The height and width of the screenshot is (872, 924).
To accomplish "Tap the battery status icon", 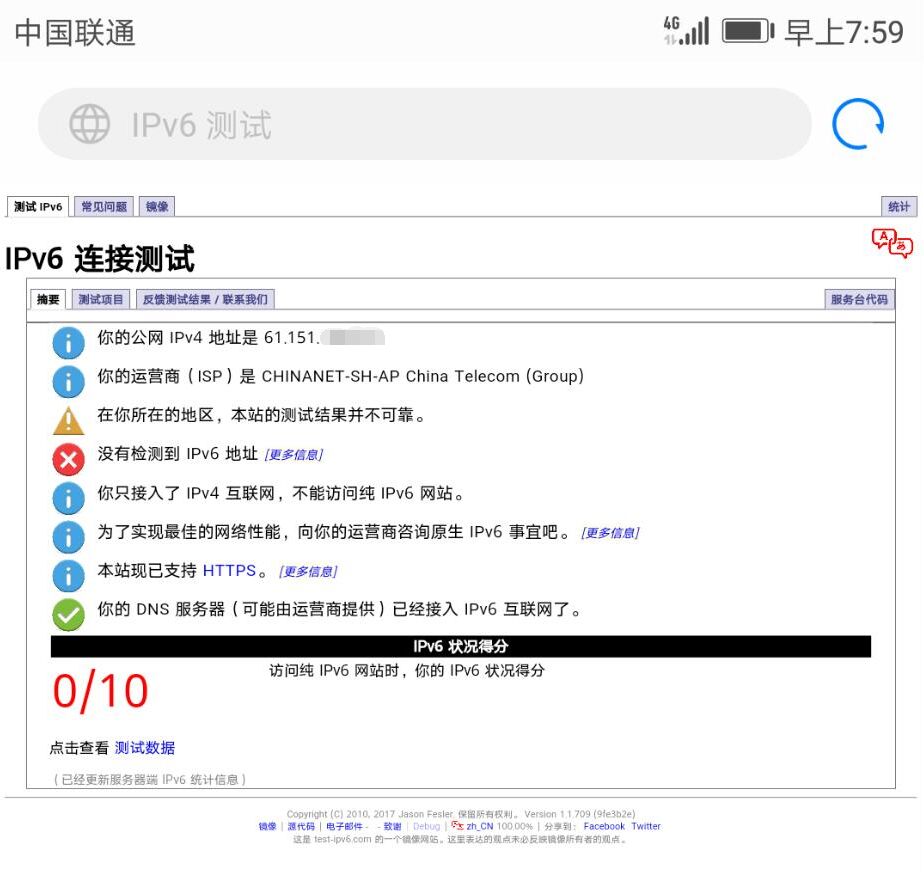I will click(748, 31).
